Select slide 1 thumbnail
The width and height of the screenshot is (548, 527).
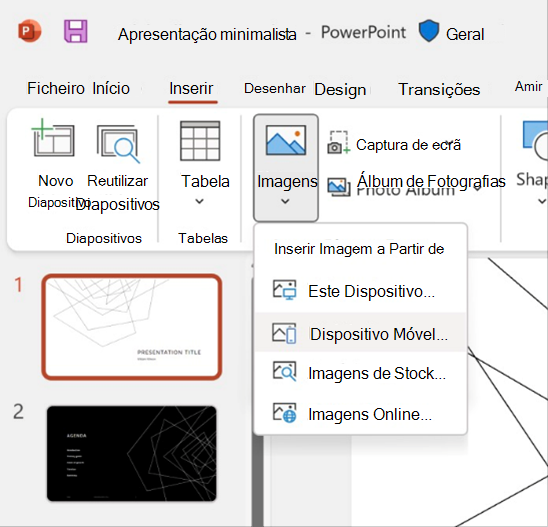click(x=132, y=327)
